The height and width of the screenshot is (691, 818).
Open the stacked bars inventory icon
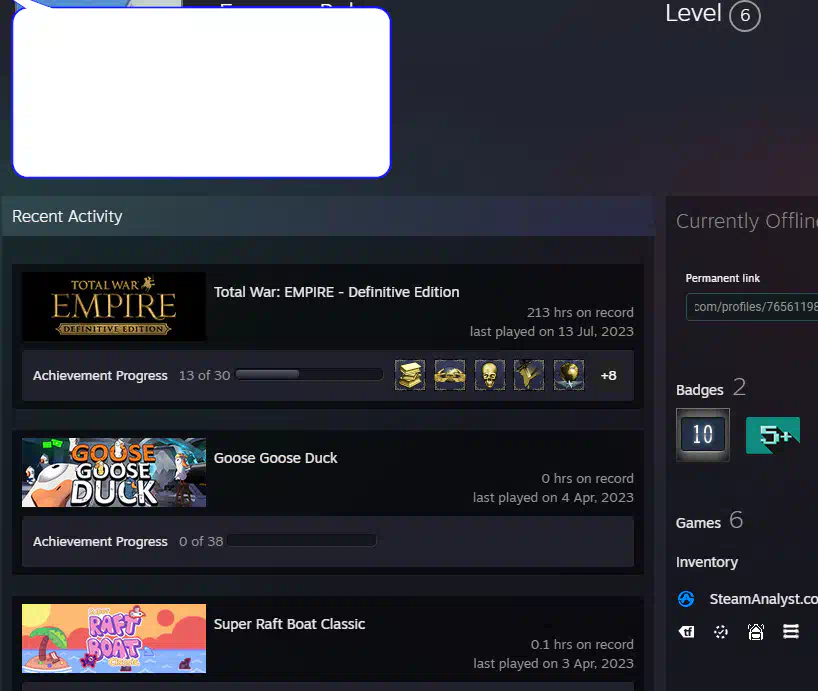click(791, 632)
